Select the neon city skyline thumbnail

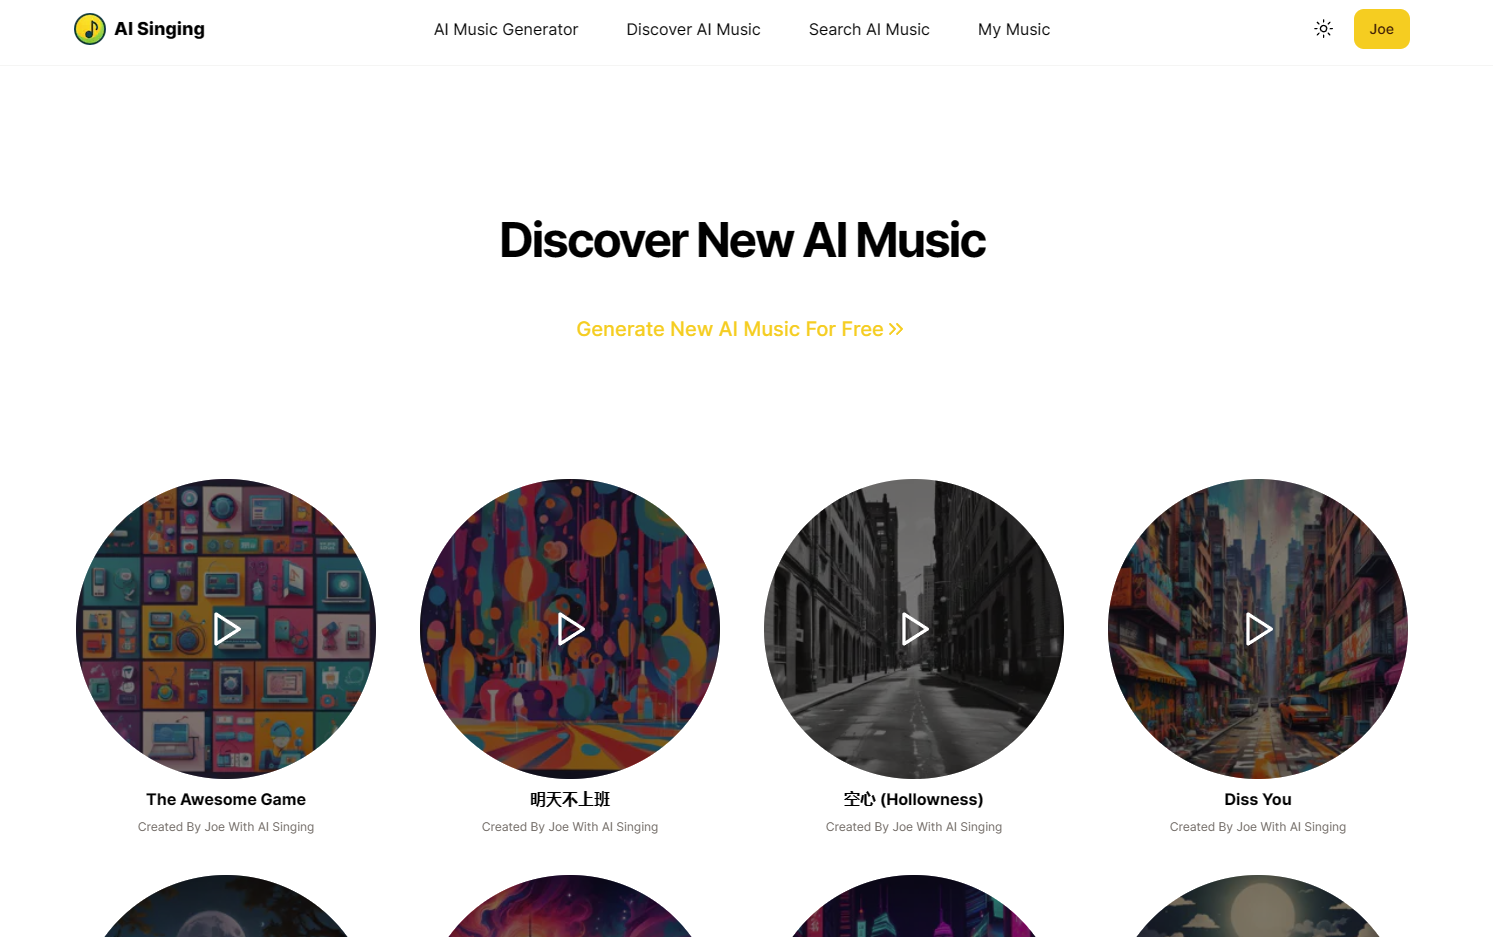(x=914, y=906)
